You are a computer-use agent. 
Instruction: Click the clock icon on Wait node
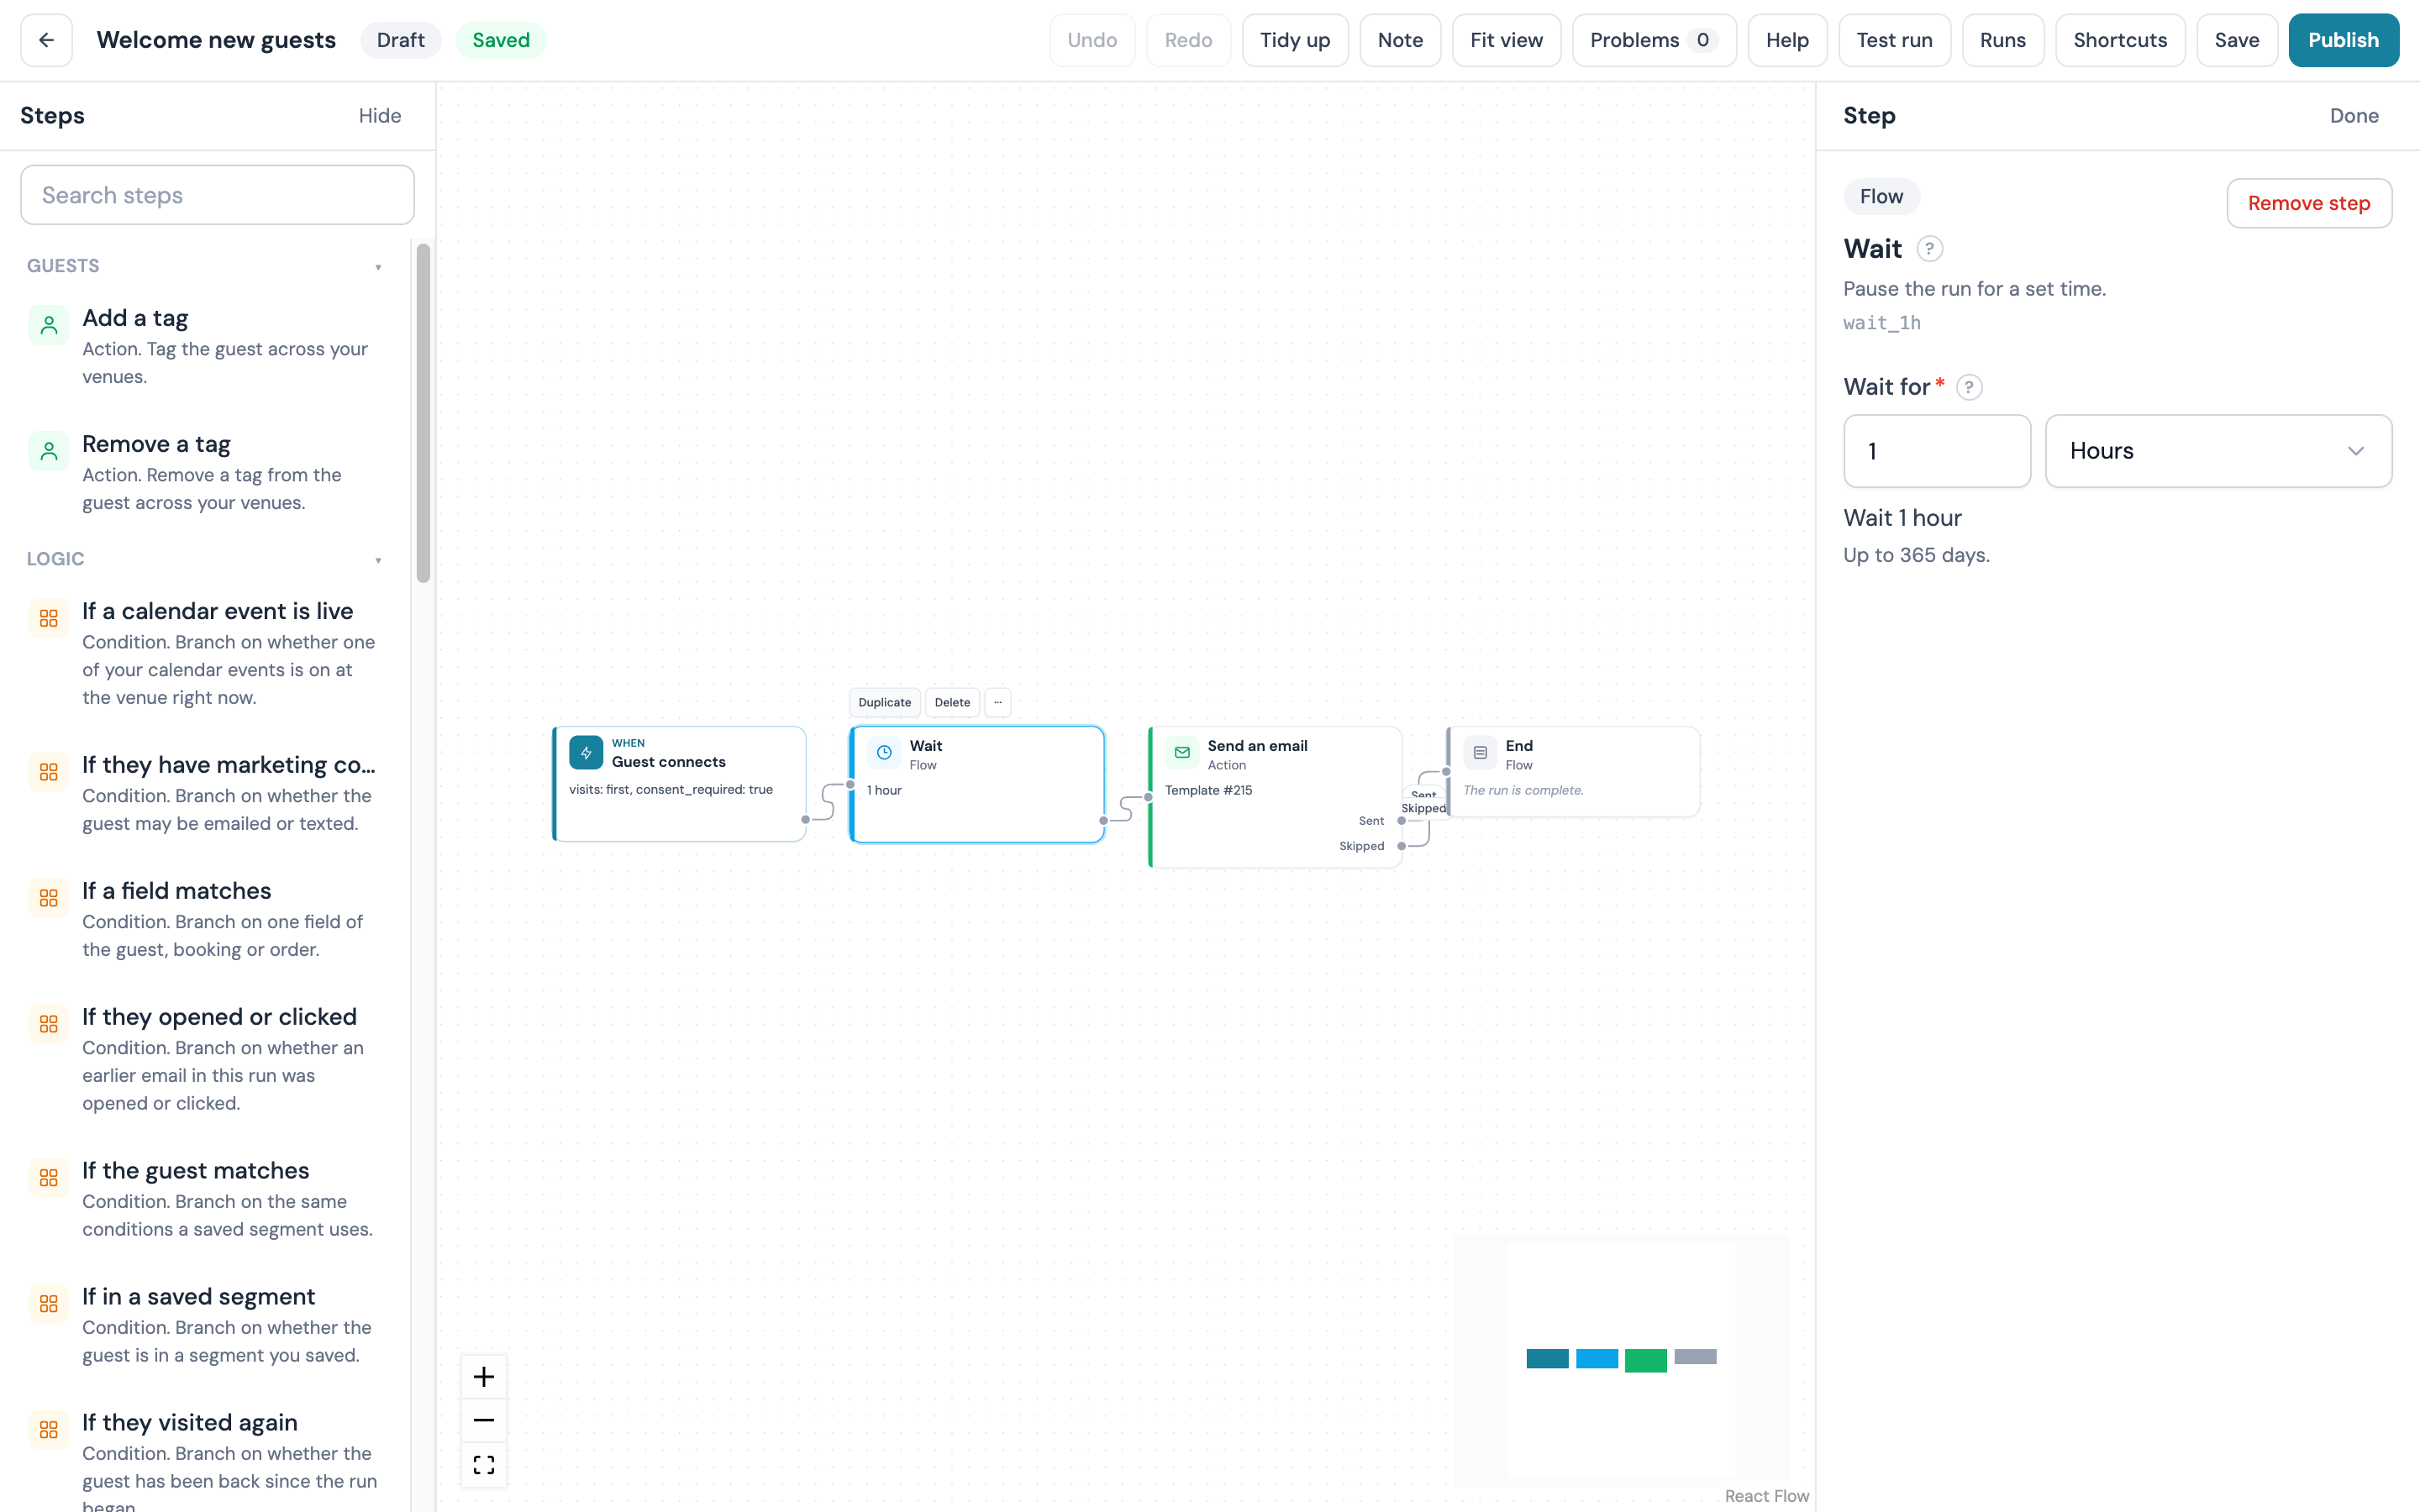click(x=884, y=752)
